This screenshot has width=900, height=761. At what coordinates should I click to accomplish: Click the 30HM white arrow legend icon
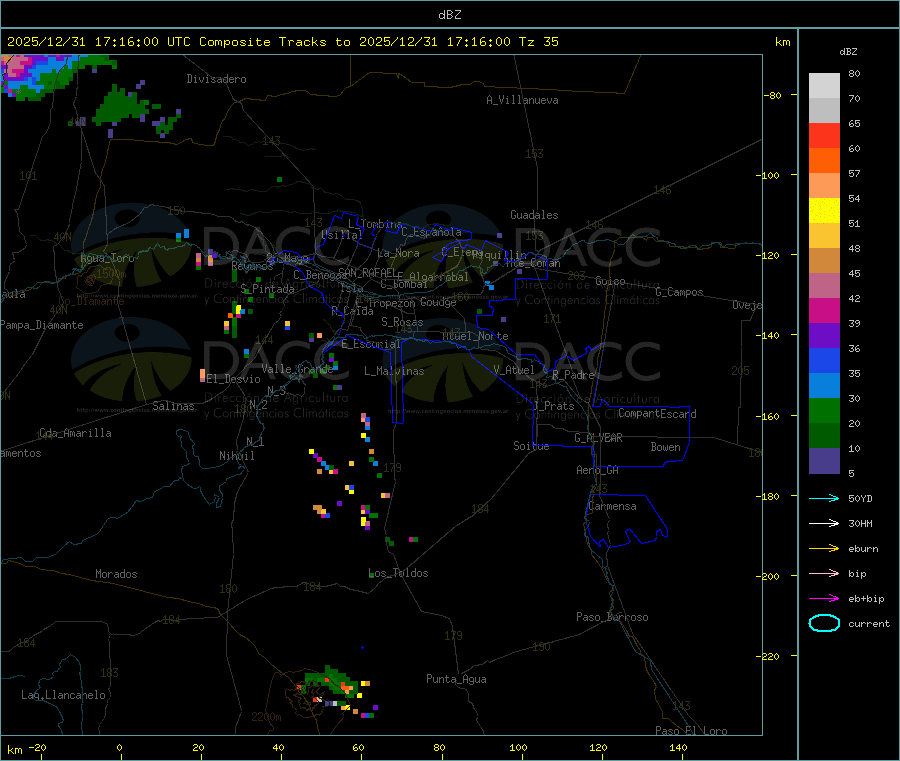(x=824, y=523)
